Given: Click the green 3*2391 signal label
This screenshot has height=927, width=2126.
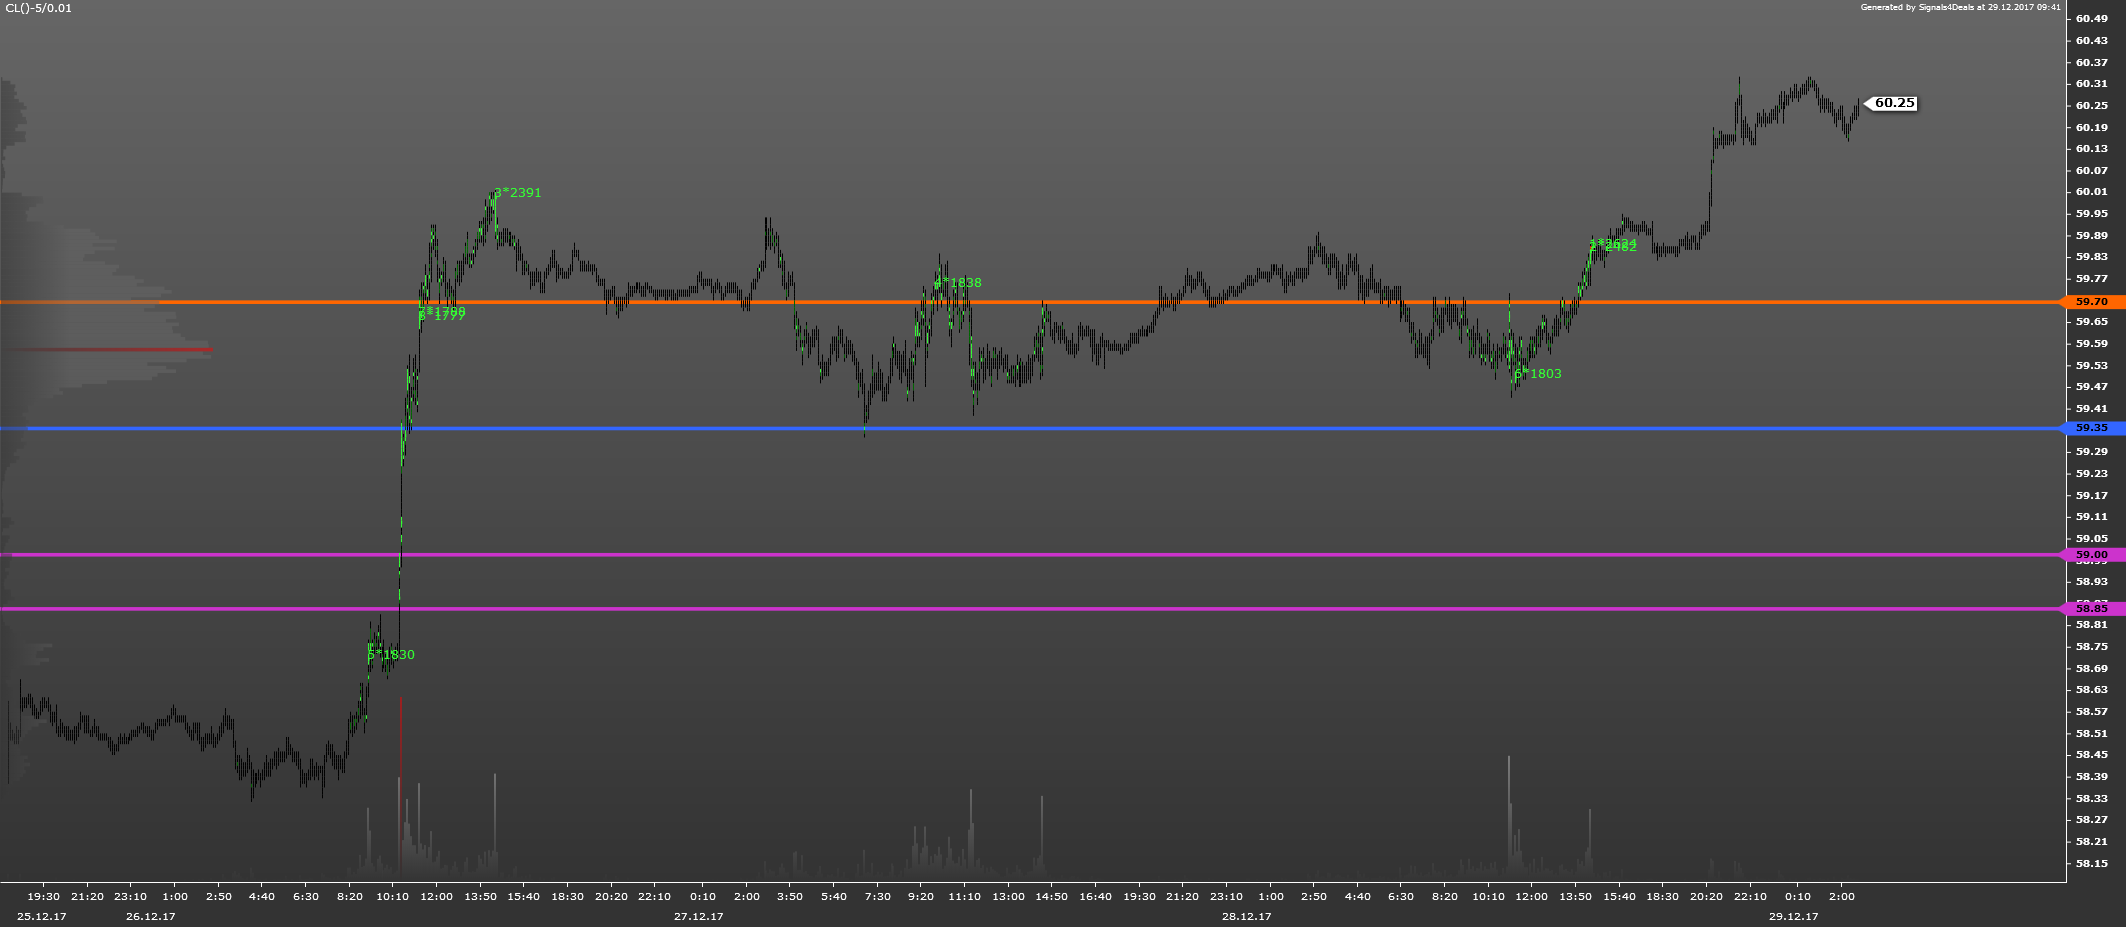Looking at the screenshot, I should click(x=518, y=193).
